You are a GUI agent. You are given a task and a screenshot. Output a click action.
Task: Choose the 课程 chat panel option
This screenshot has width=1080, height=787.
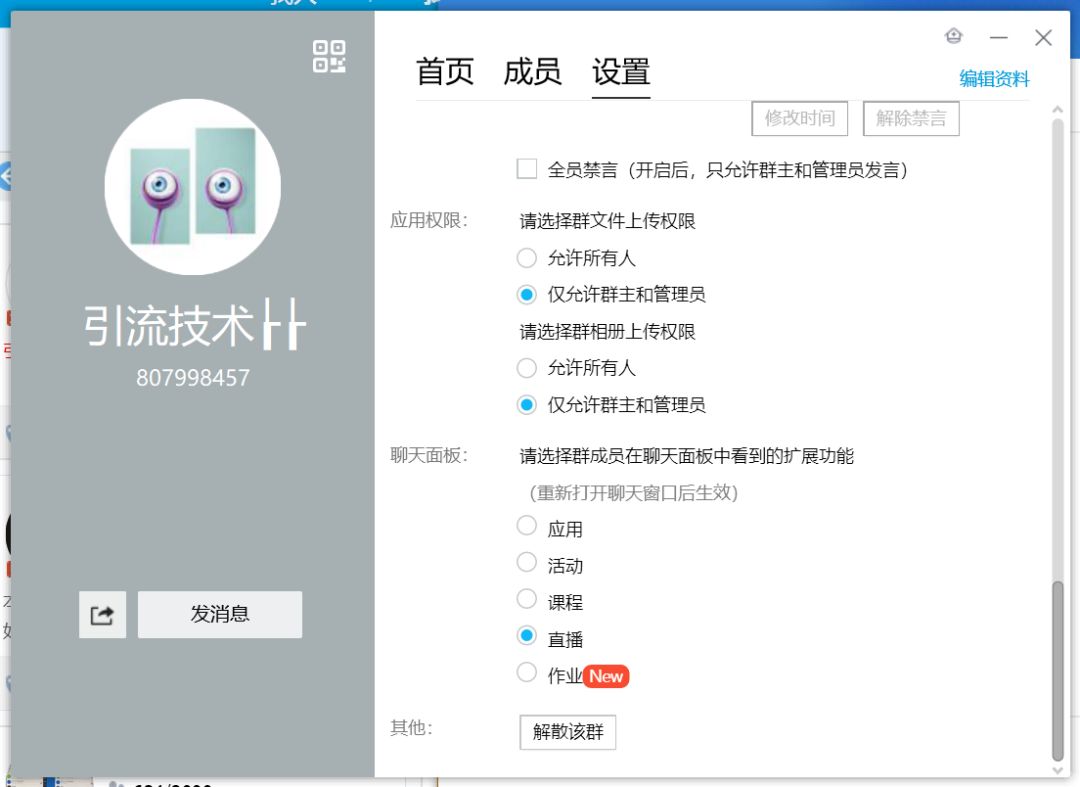point(527,598)
